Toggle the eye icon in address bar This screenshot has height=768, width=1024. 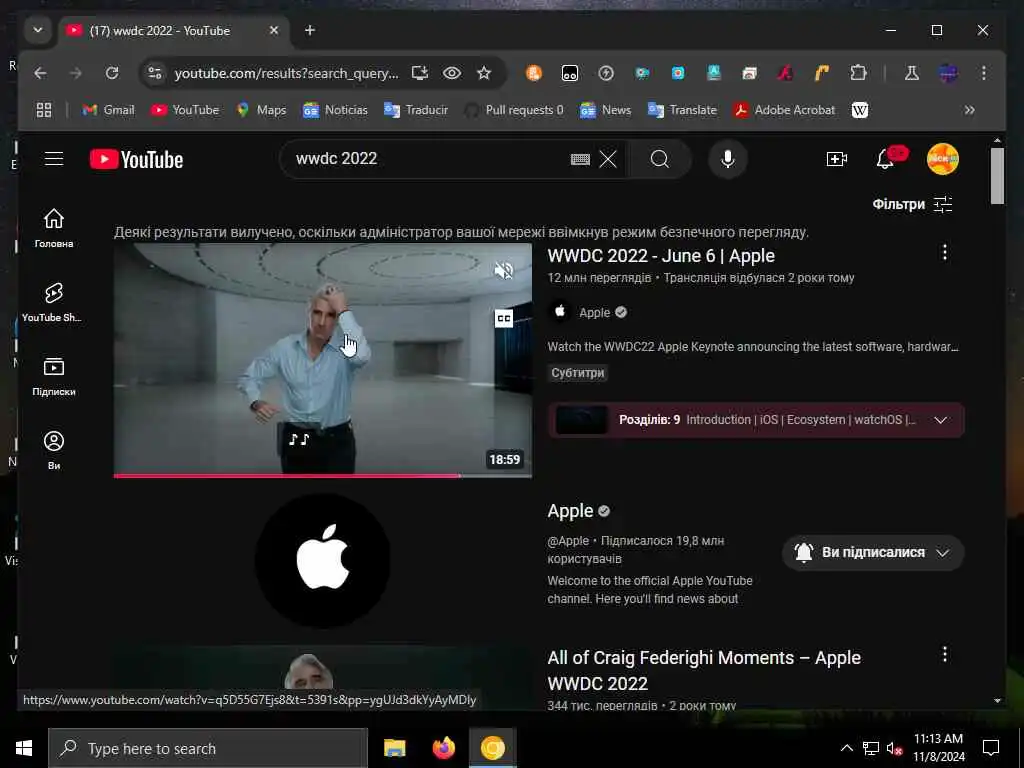[451, 73]
